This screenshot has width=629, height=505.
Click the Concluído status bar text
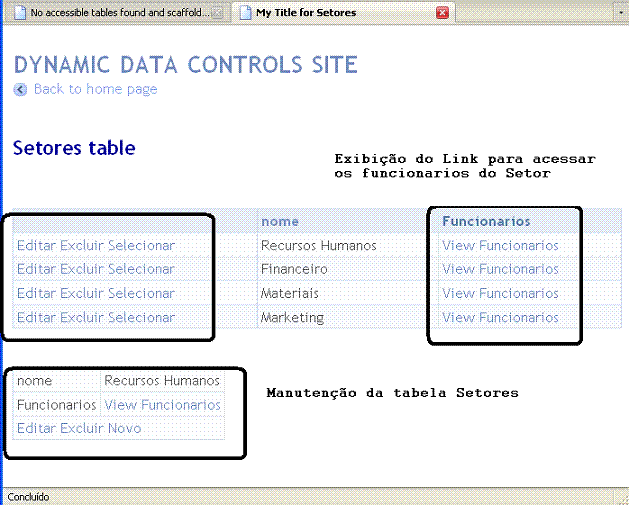point(28,497)
